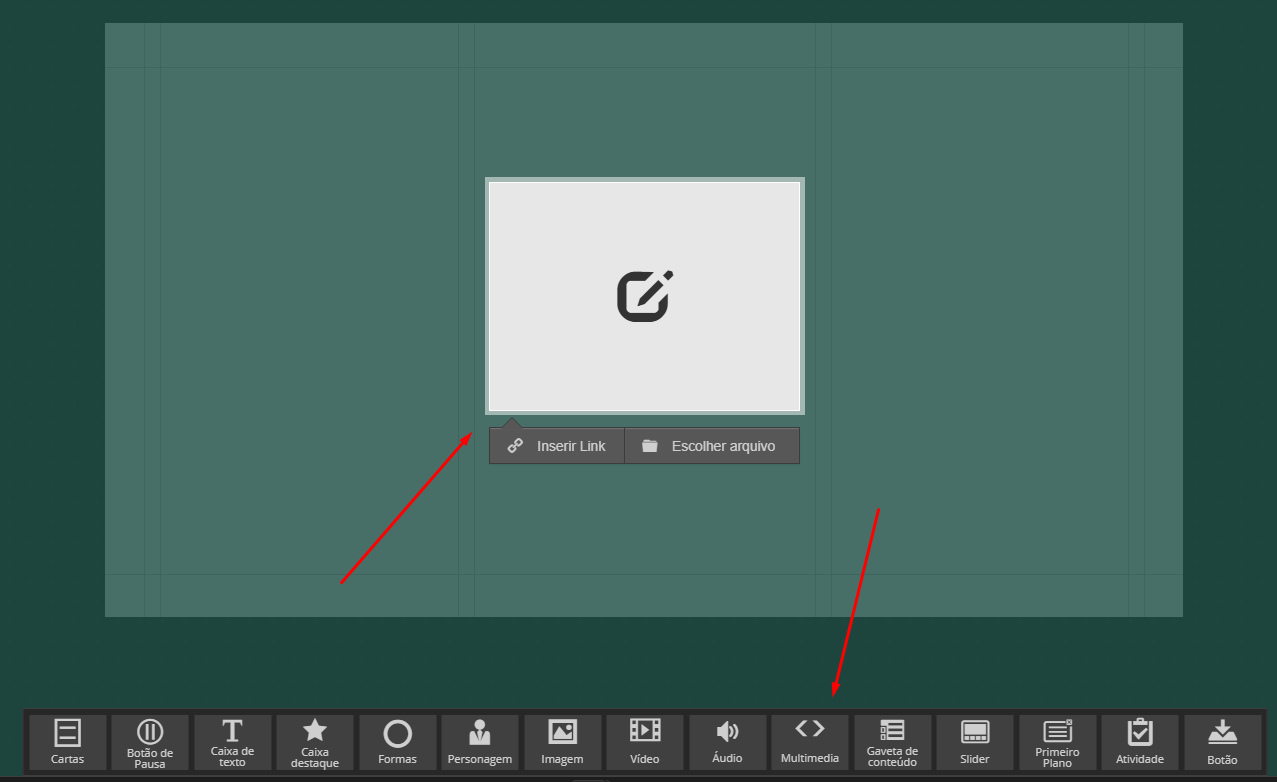Insert a Caixa de texto
Viewport: 1277px width, 782px height.
pyautogui.click(x=232, y=742)
